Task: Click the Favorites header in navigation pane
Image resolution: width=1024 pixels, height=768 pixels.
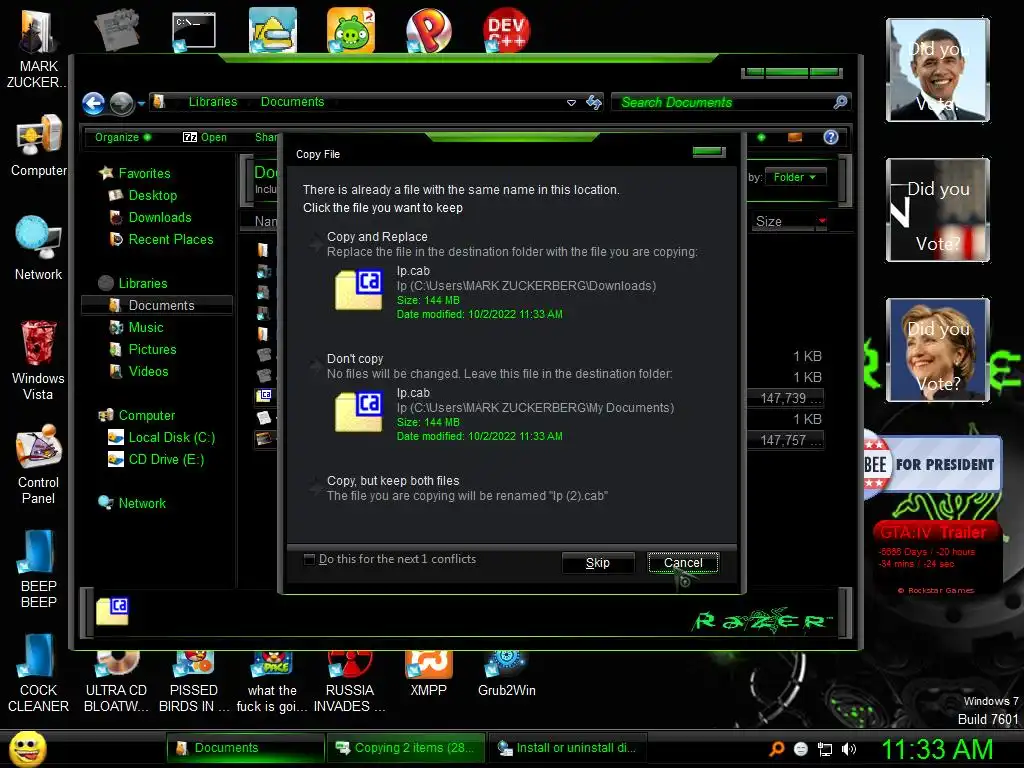Action: pos(144,173)
